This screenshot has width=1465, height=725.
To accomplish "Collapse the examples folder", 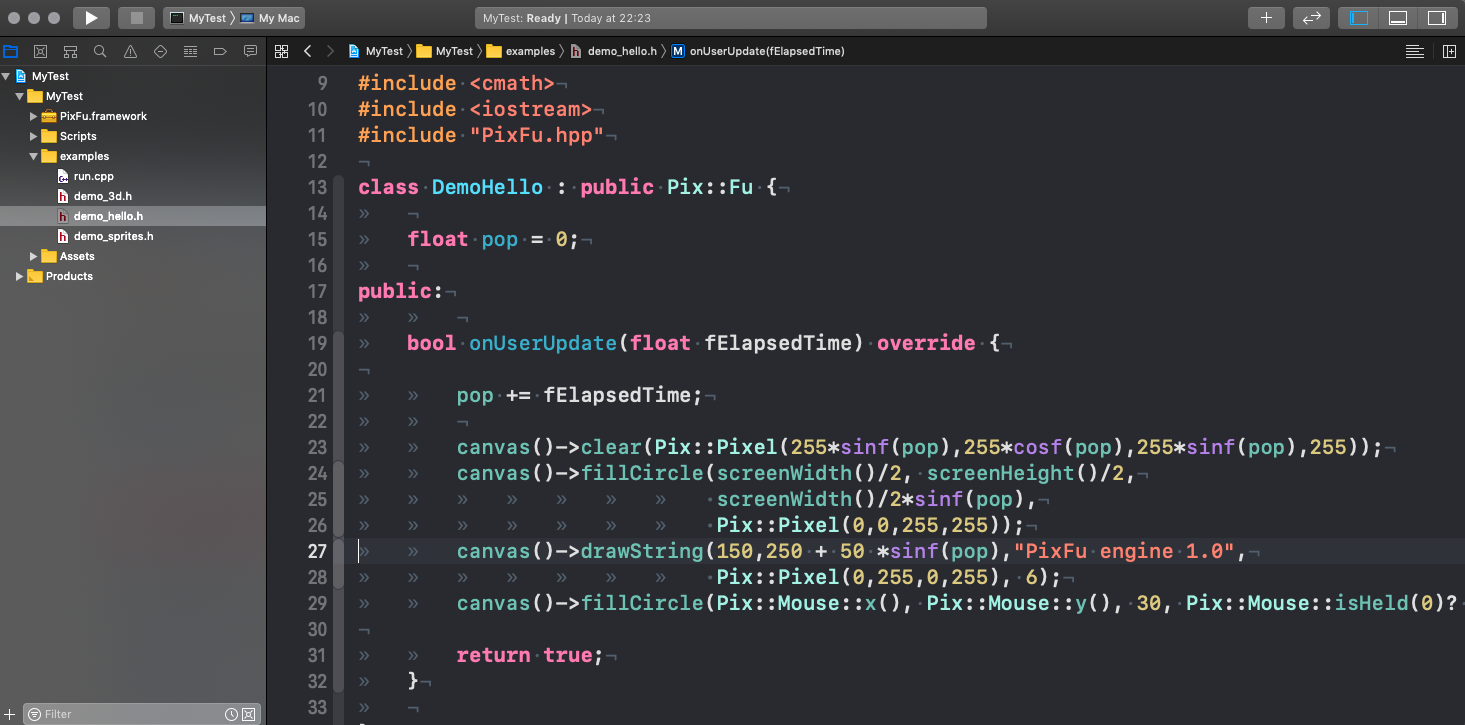I will coord(34,156).
